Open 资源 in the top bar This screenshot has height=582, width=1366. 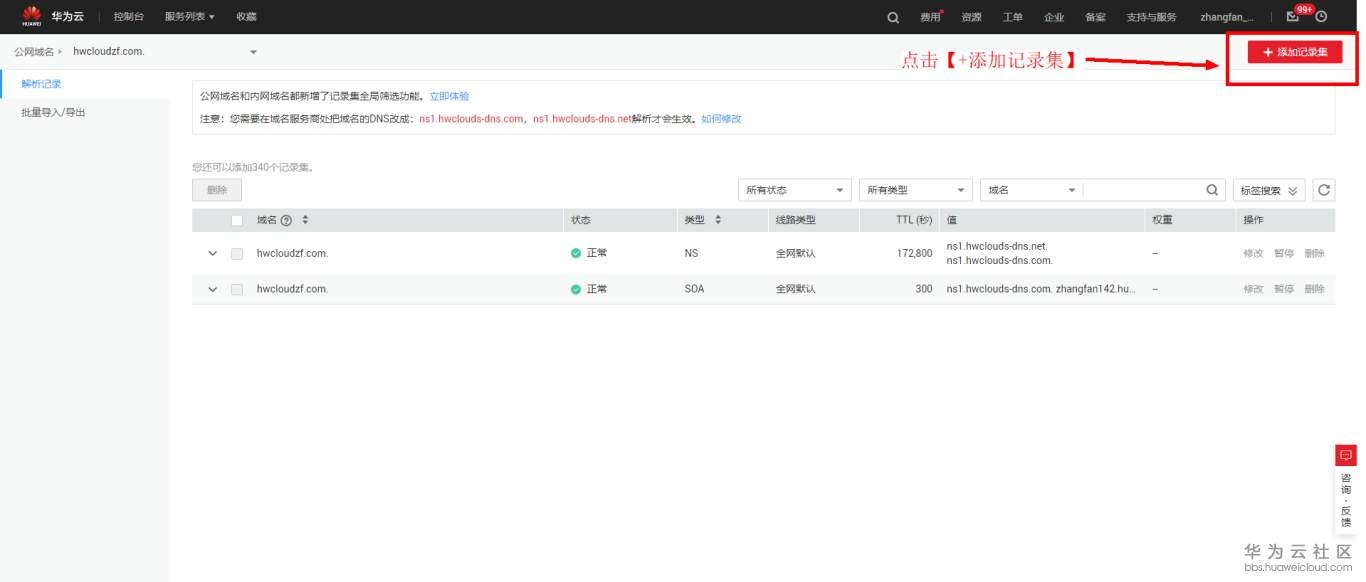click(x=971, y=17)
